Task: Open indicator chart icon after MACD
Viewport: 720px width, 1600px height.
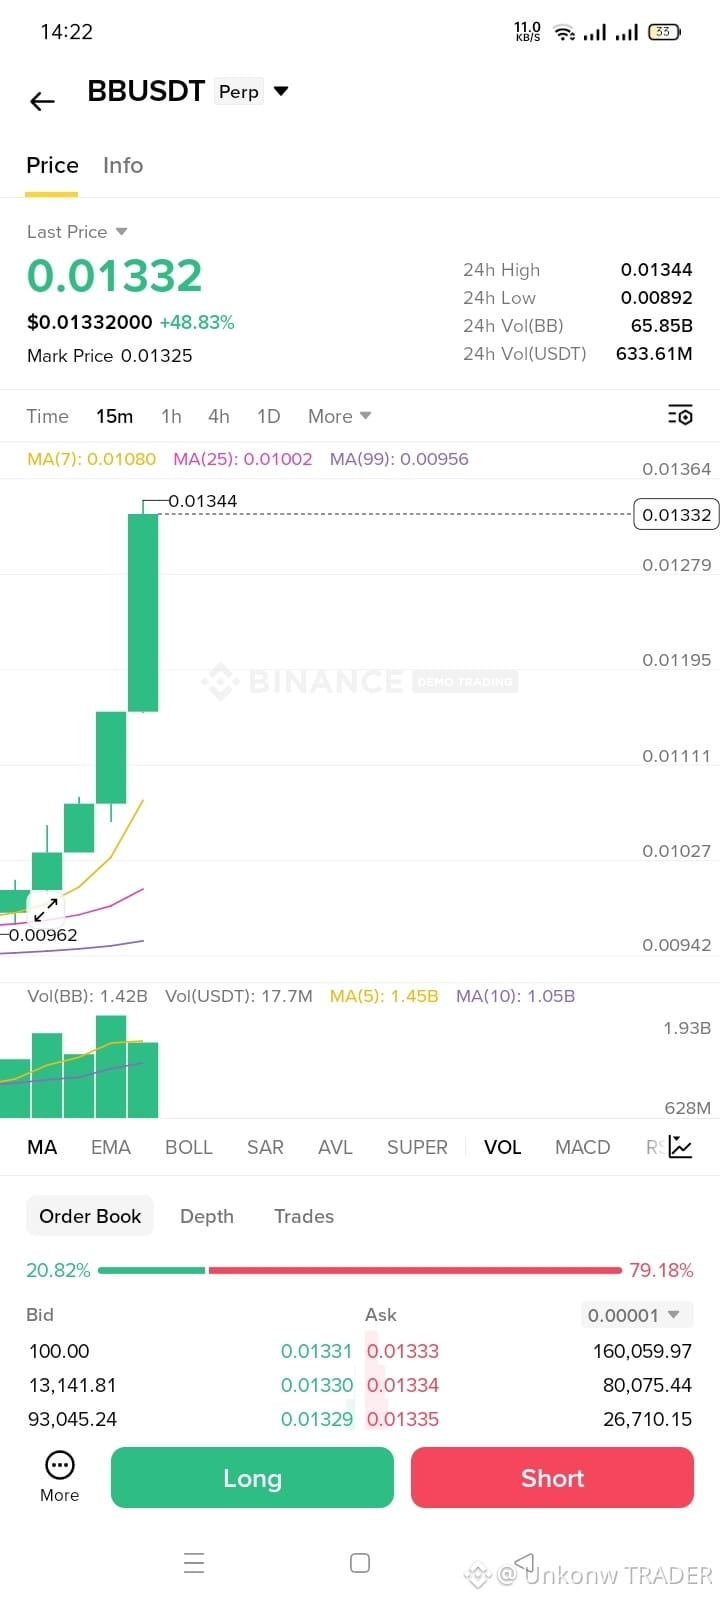Action: pyautogui.click(x=680, y=1147)
